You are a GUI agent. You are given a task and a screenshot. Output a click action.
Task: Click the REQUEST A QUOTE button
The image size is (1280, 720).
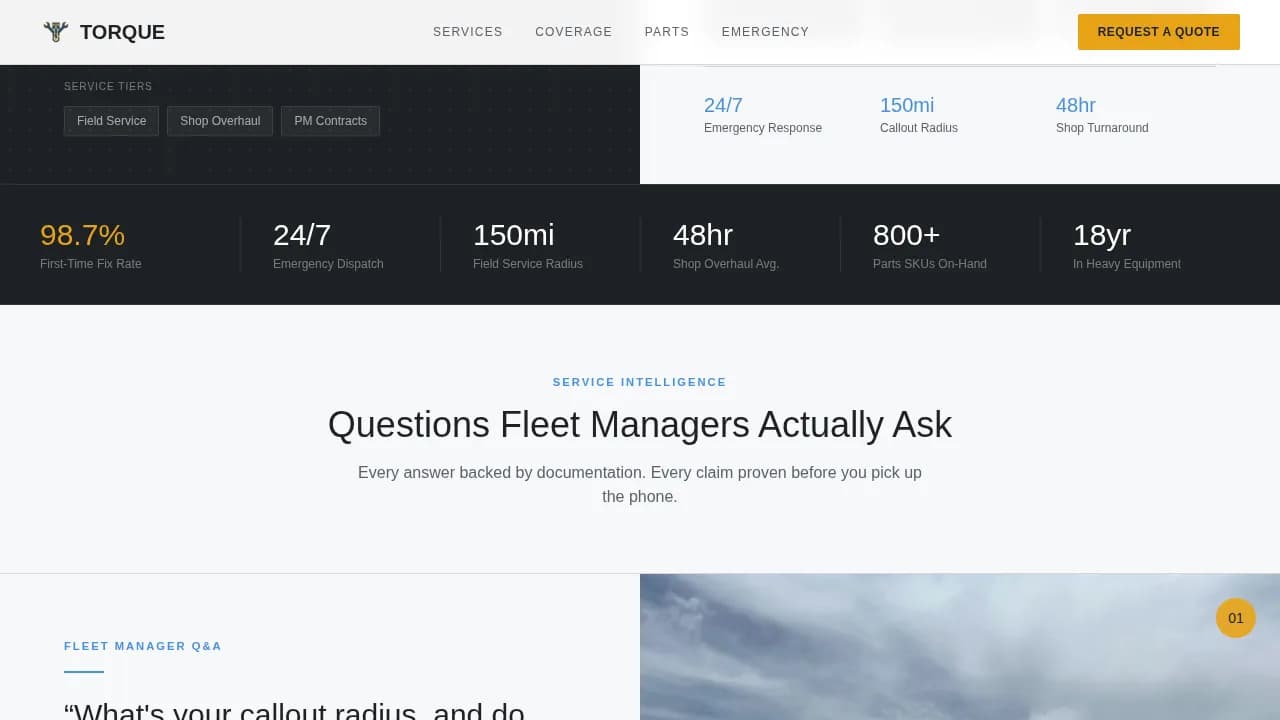pos(1158,31)
